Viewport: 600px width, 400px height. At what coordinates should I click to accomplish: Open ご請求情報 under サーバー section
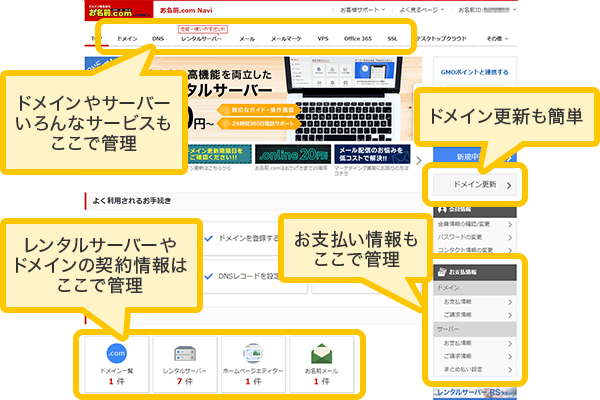pos(457,356)
